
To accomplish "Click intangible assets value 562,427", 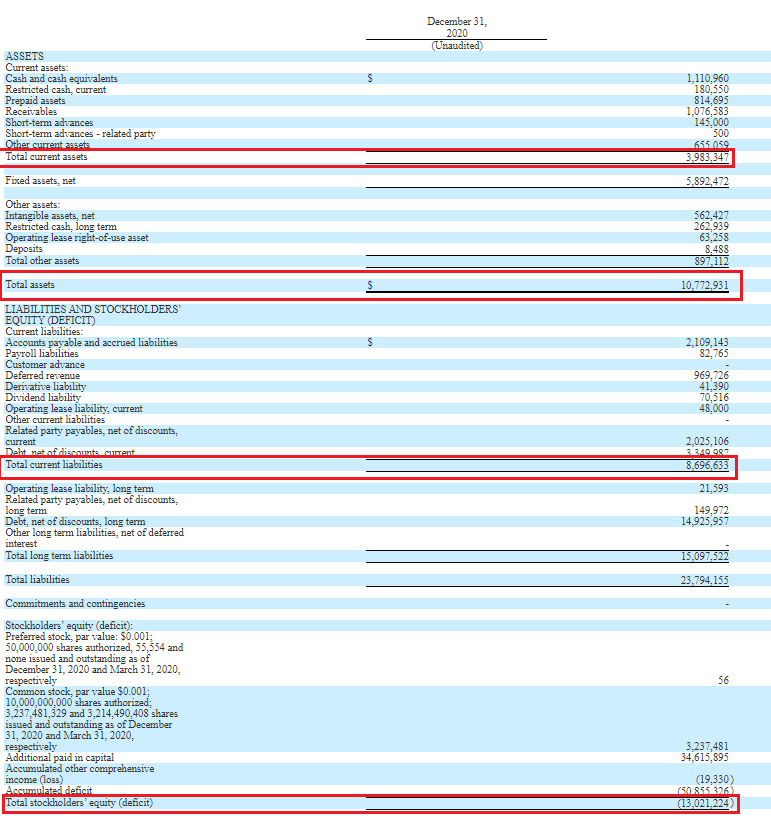I will point(711,215).
